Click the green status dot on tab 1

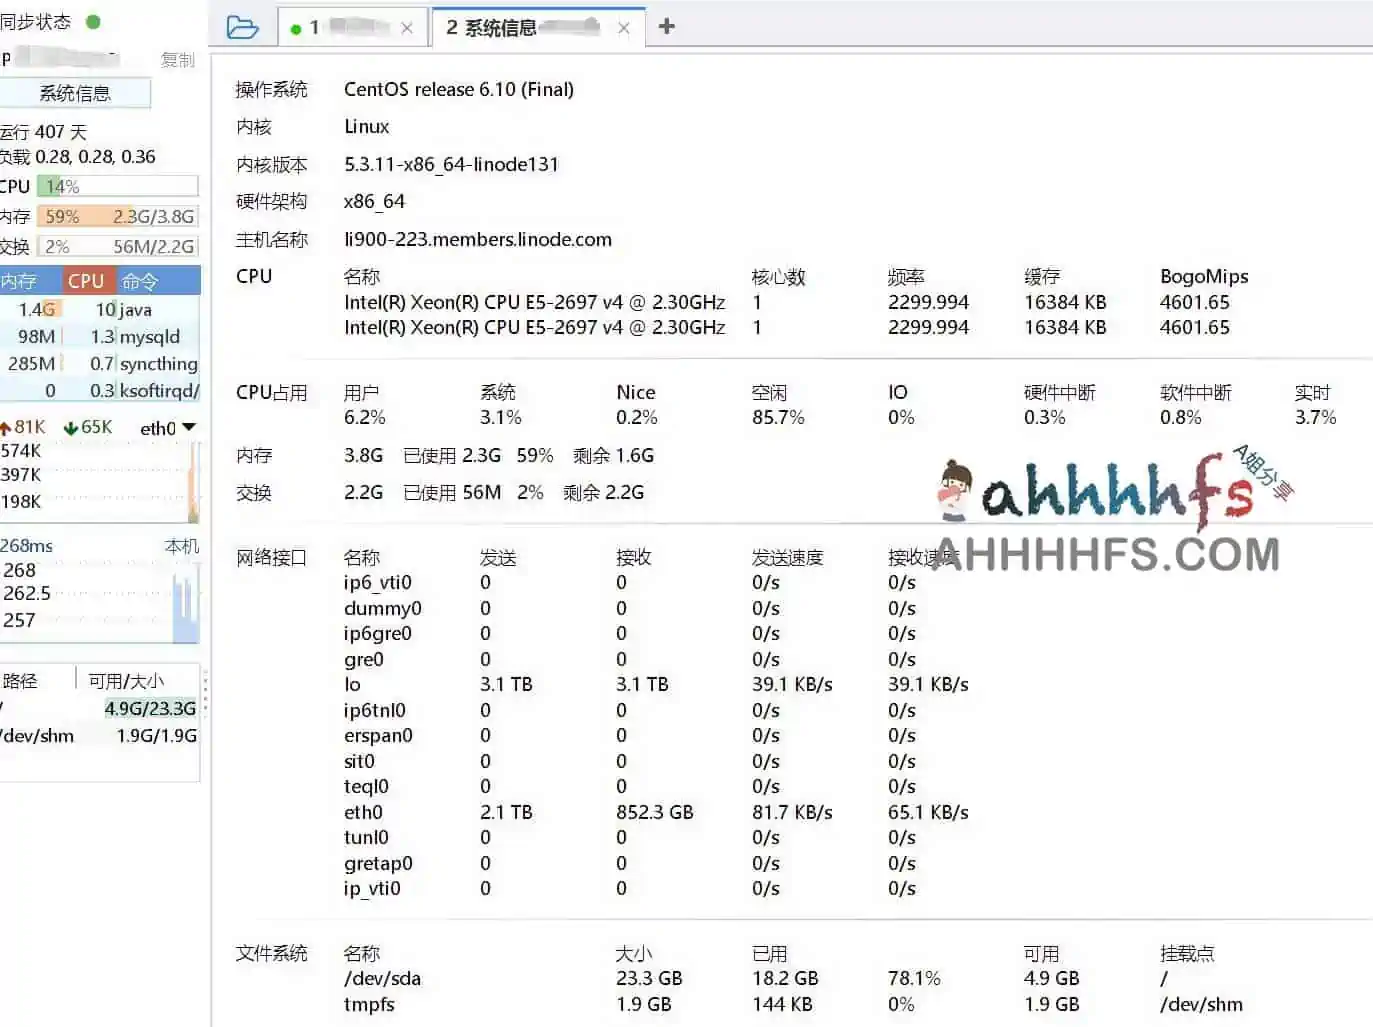click(296, 29)
